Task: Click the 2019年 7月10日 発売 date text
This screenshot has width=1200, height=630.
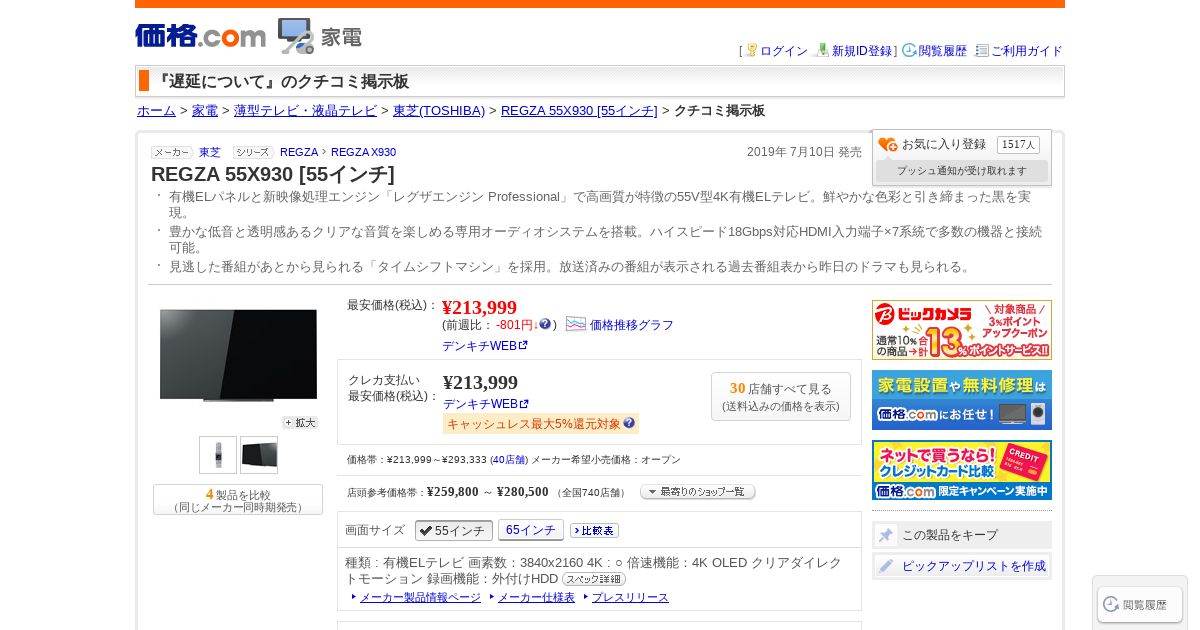Action: tap(804, 152)
